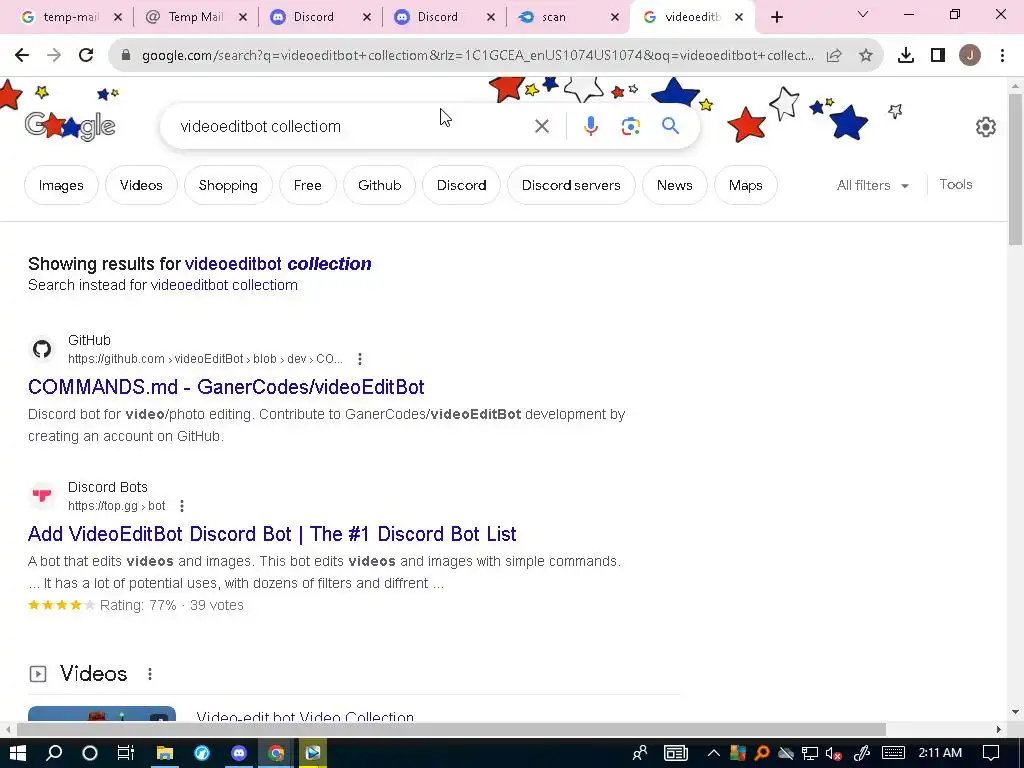Bookmark this page with the star icon

pos(865,56)
